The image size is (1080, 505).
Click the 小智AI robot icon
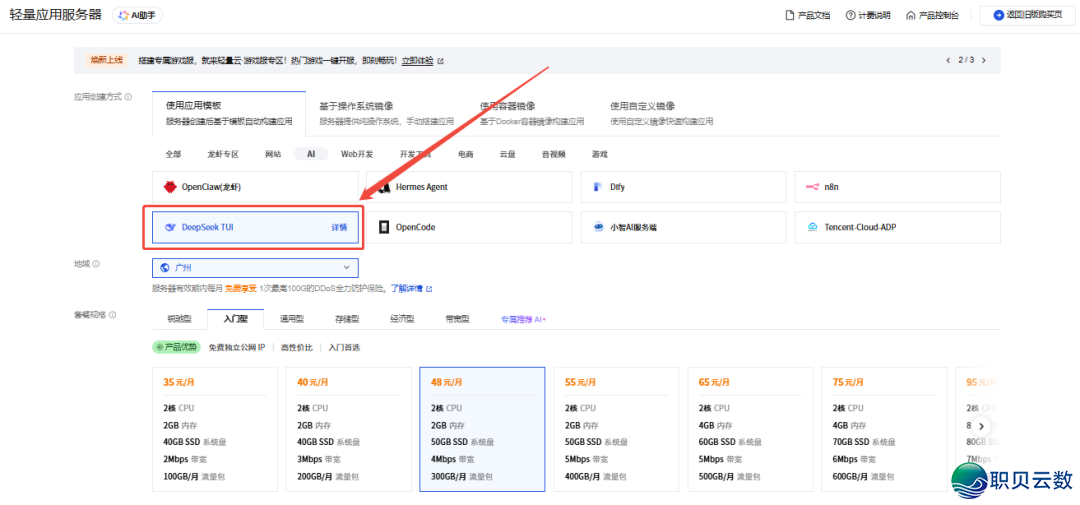click(x=598, y=227)
